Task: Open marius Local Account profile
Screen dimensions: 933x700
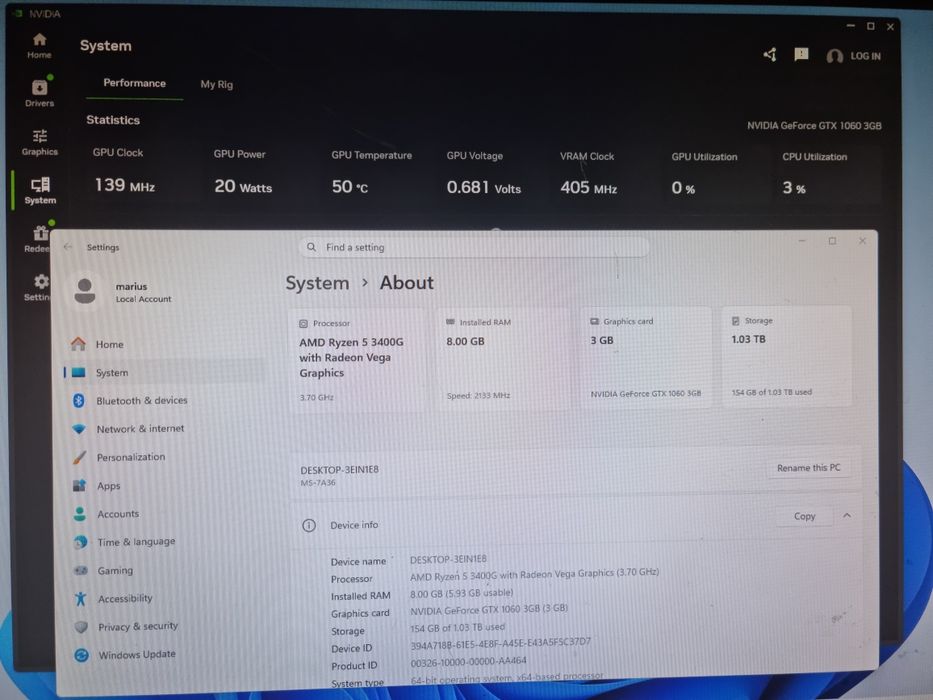Action: pos(123,292)
